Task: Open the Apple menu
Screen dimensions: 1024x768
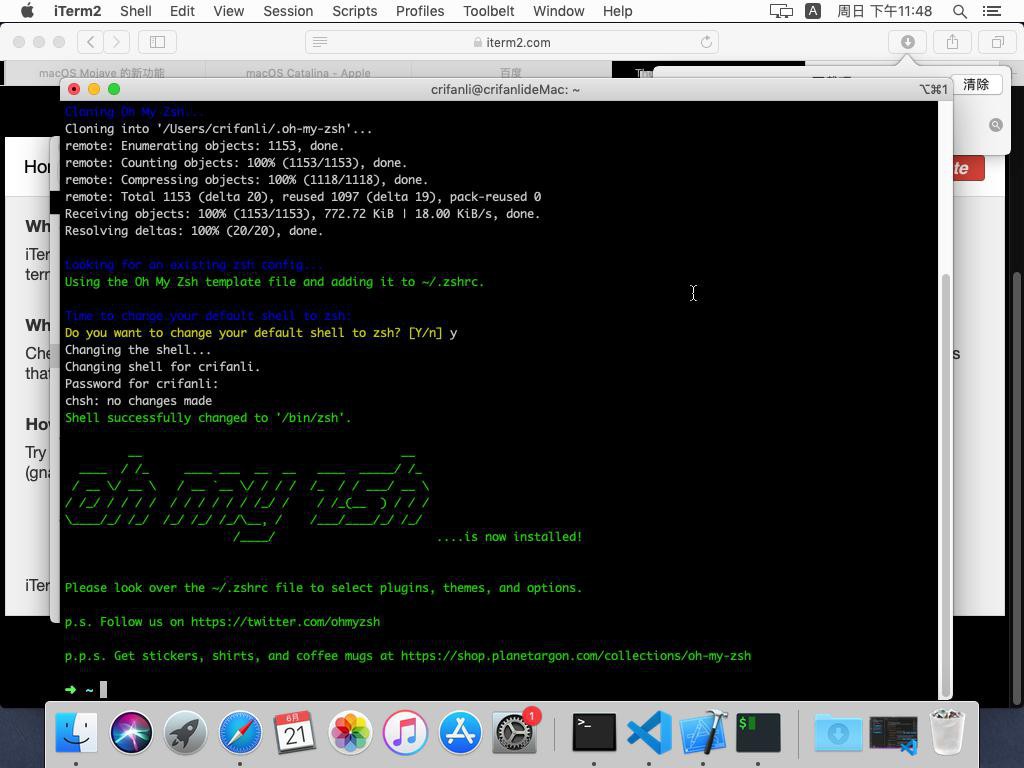Action: click(27, 11)
